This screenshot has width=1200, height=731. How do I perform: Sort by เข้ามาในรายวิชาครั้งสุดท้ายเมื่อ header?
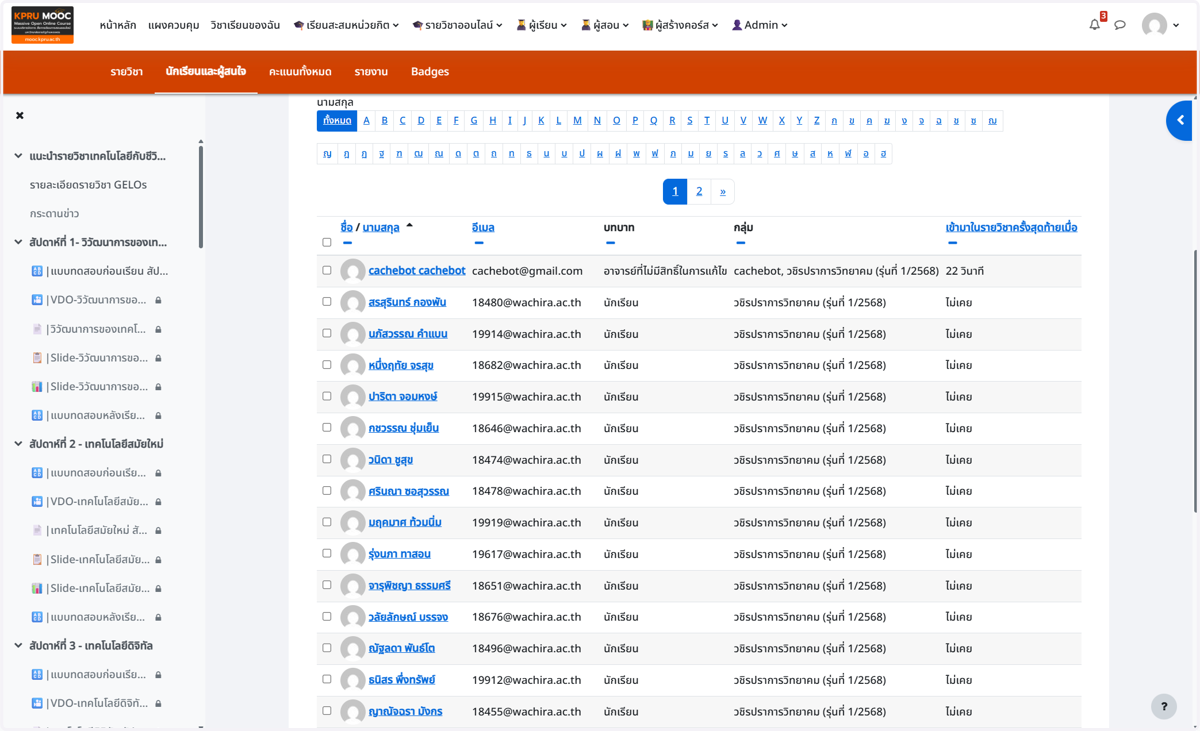[1011, 227]
